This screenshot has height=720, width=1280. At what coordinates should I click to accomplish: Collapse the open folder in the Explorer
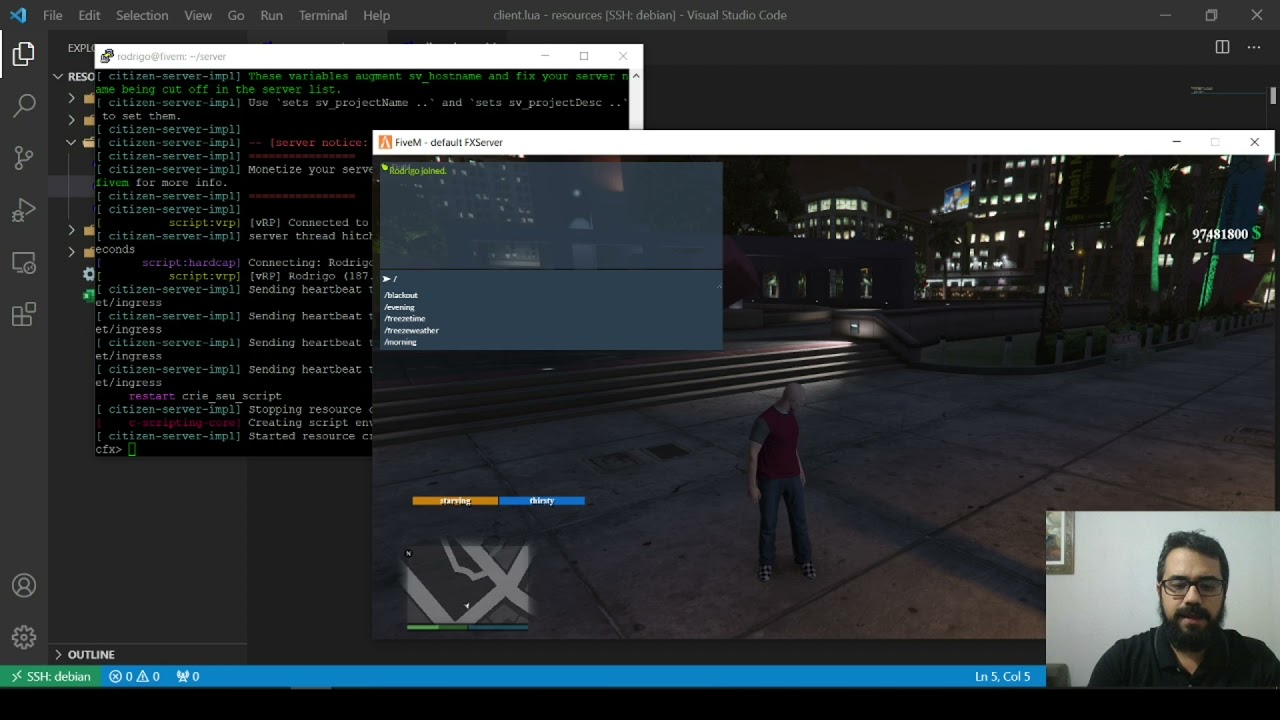tap(71, 142)
